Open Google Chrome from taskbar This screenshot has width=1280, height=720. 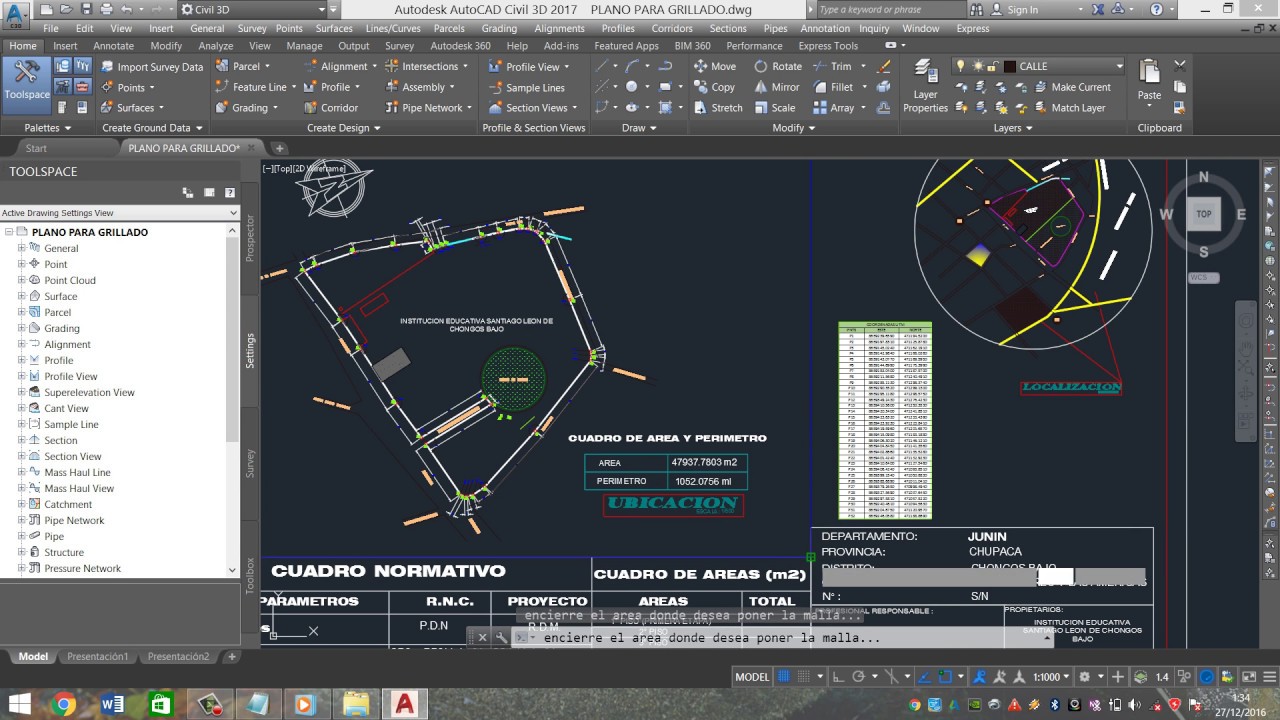pyautogui.click(x=64, y=704)
